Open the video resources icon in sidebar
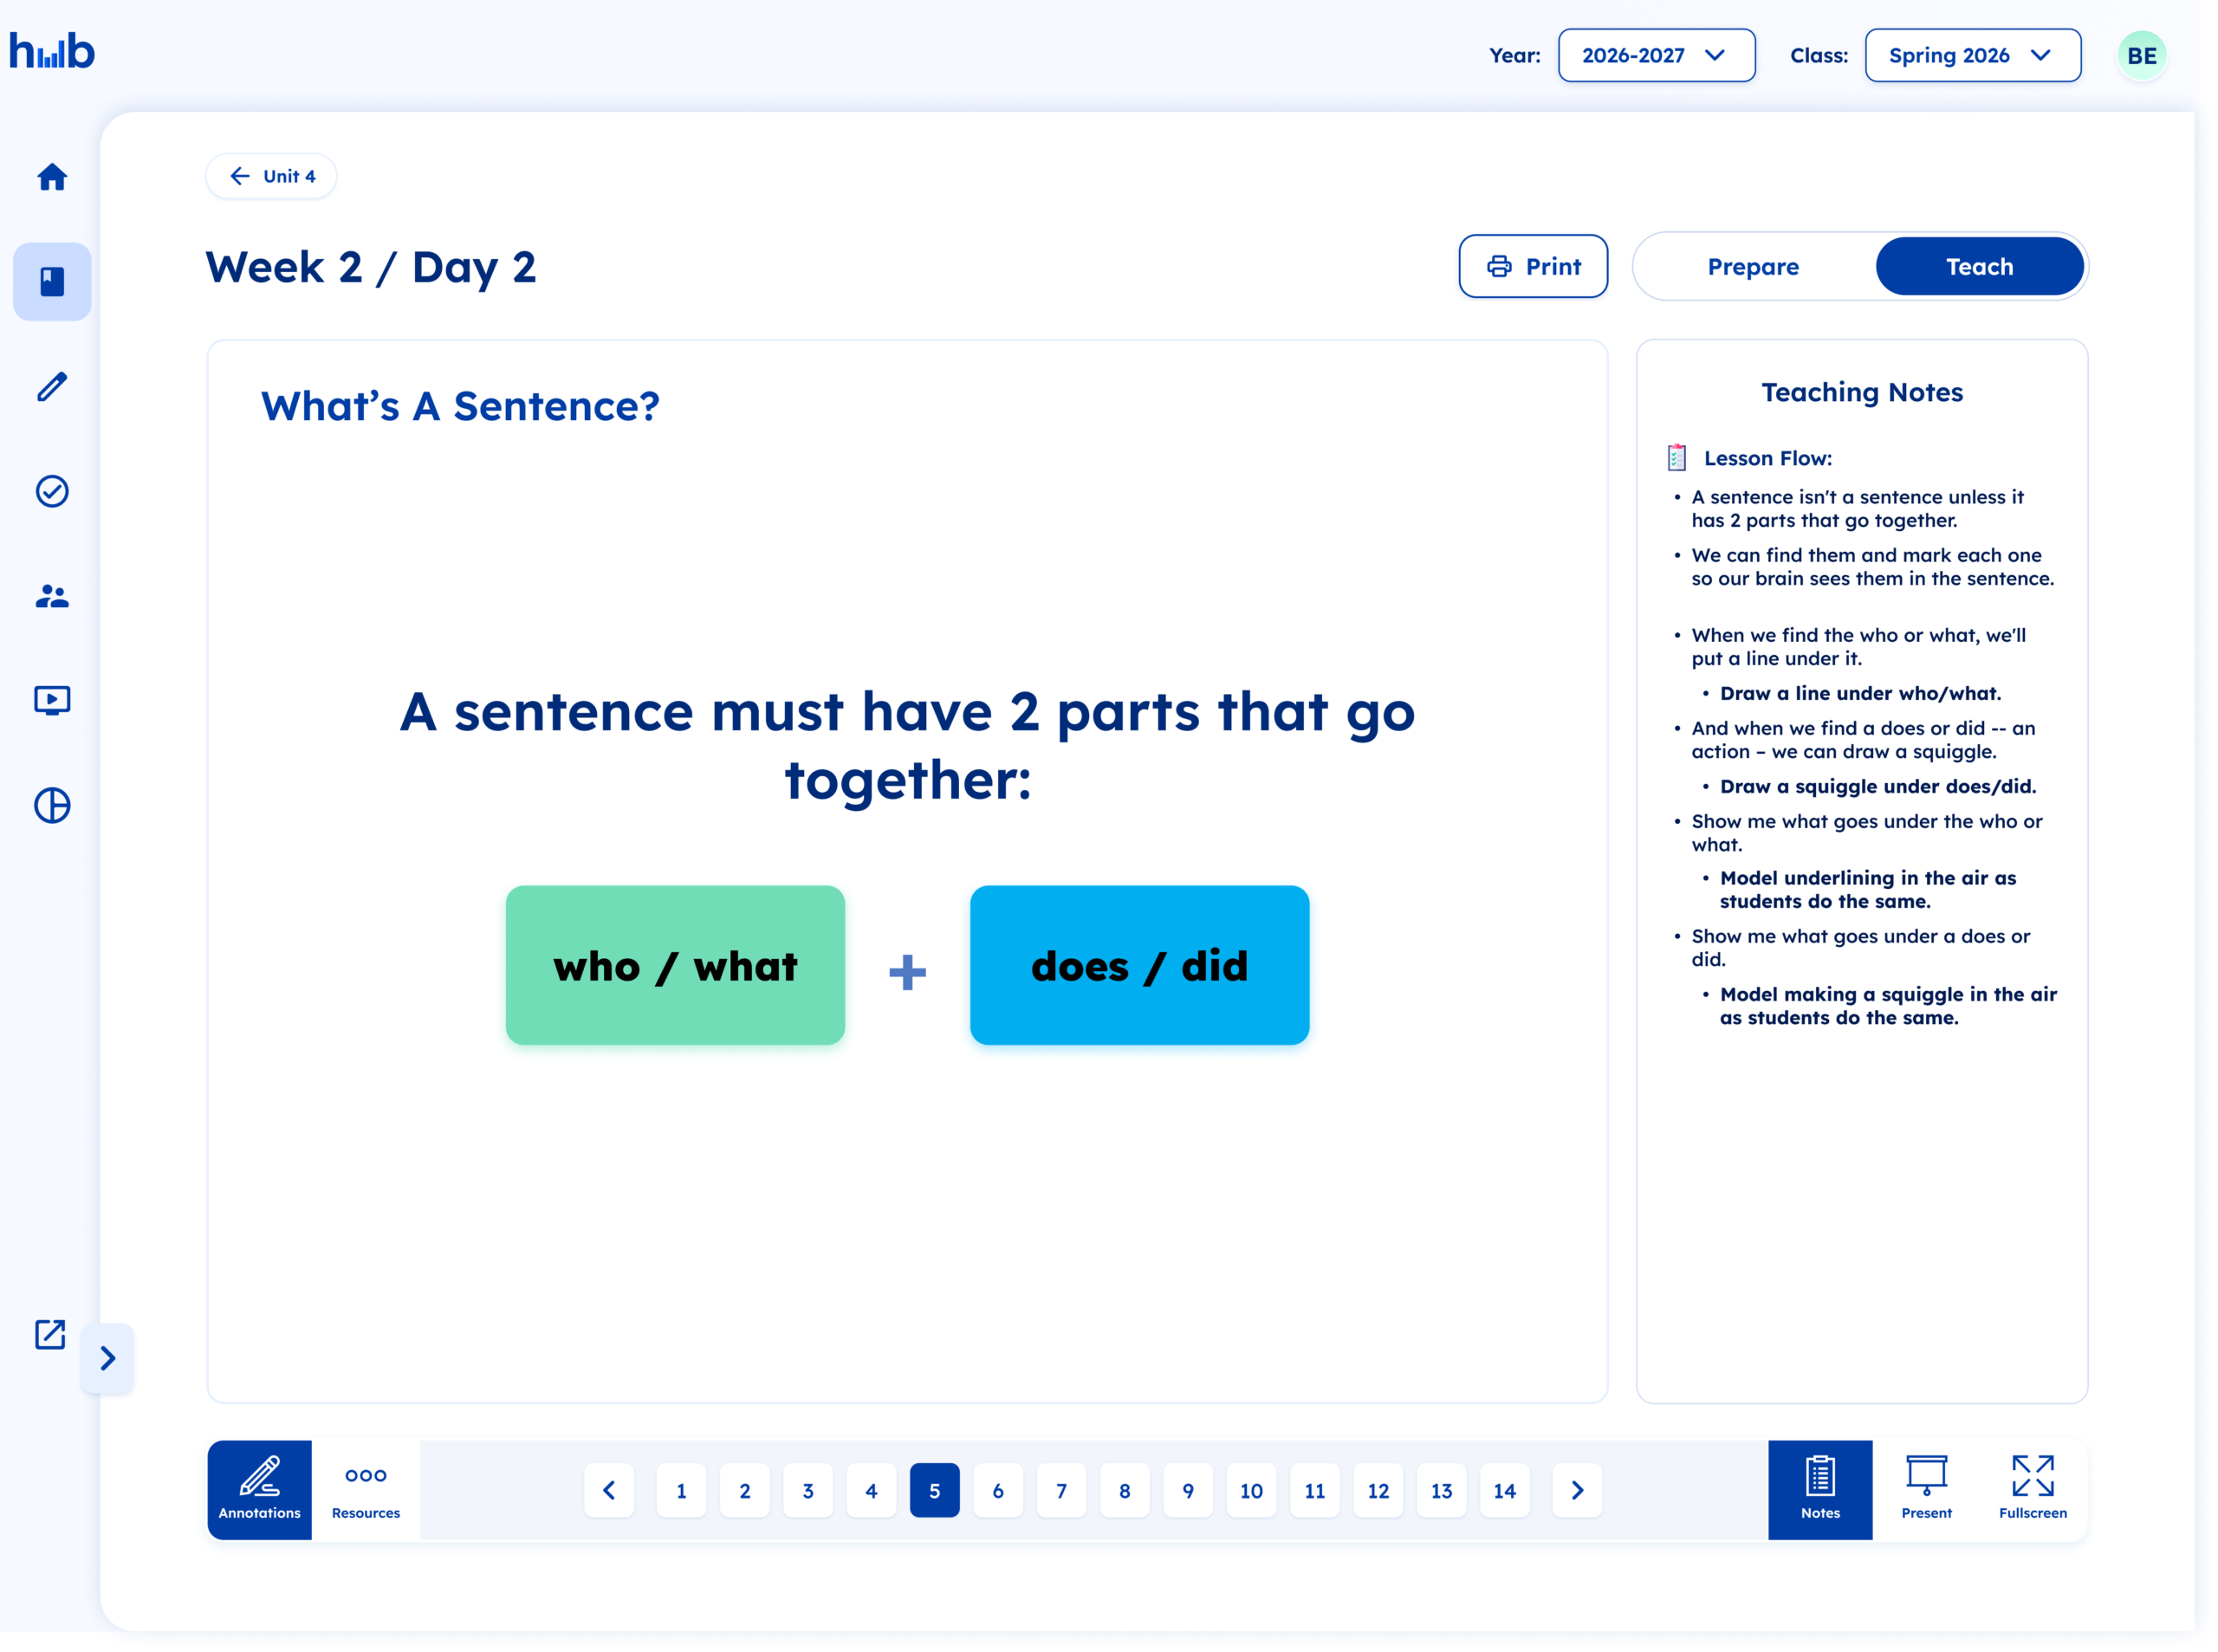This screenshot has width=2218, height=1652. click(52, 700)
